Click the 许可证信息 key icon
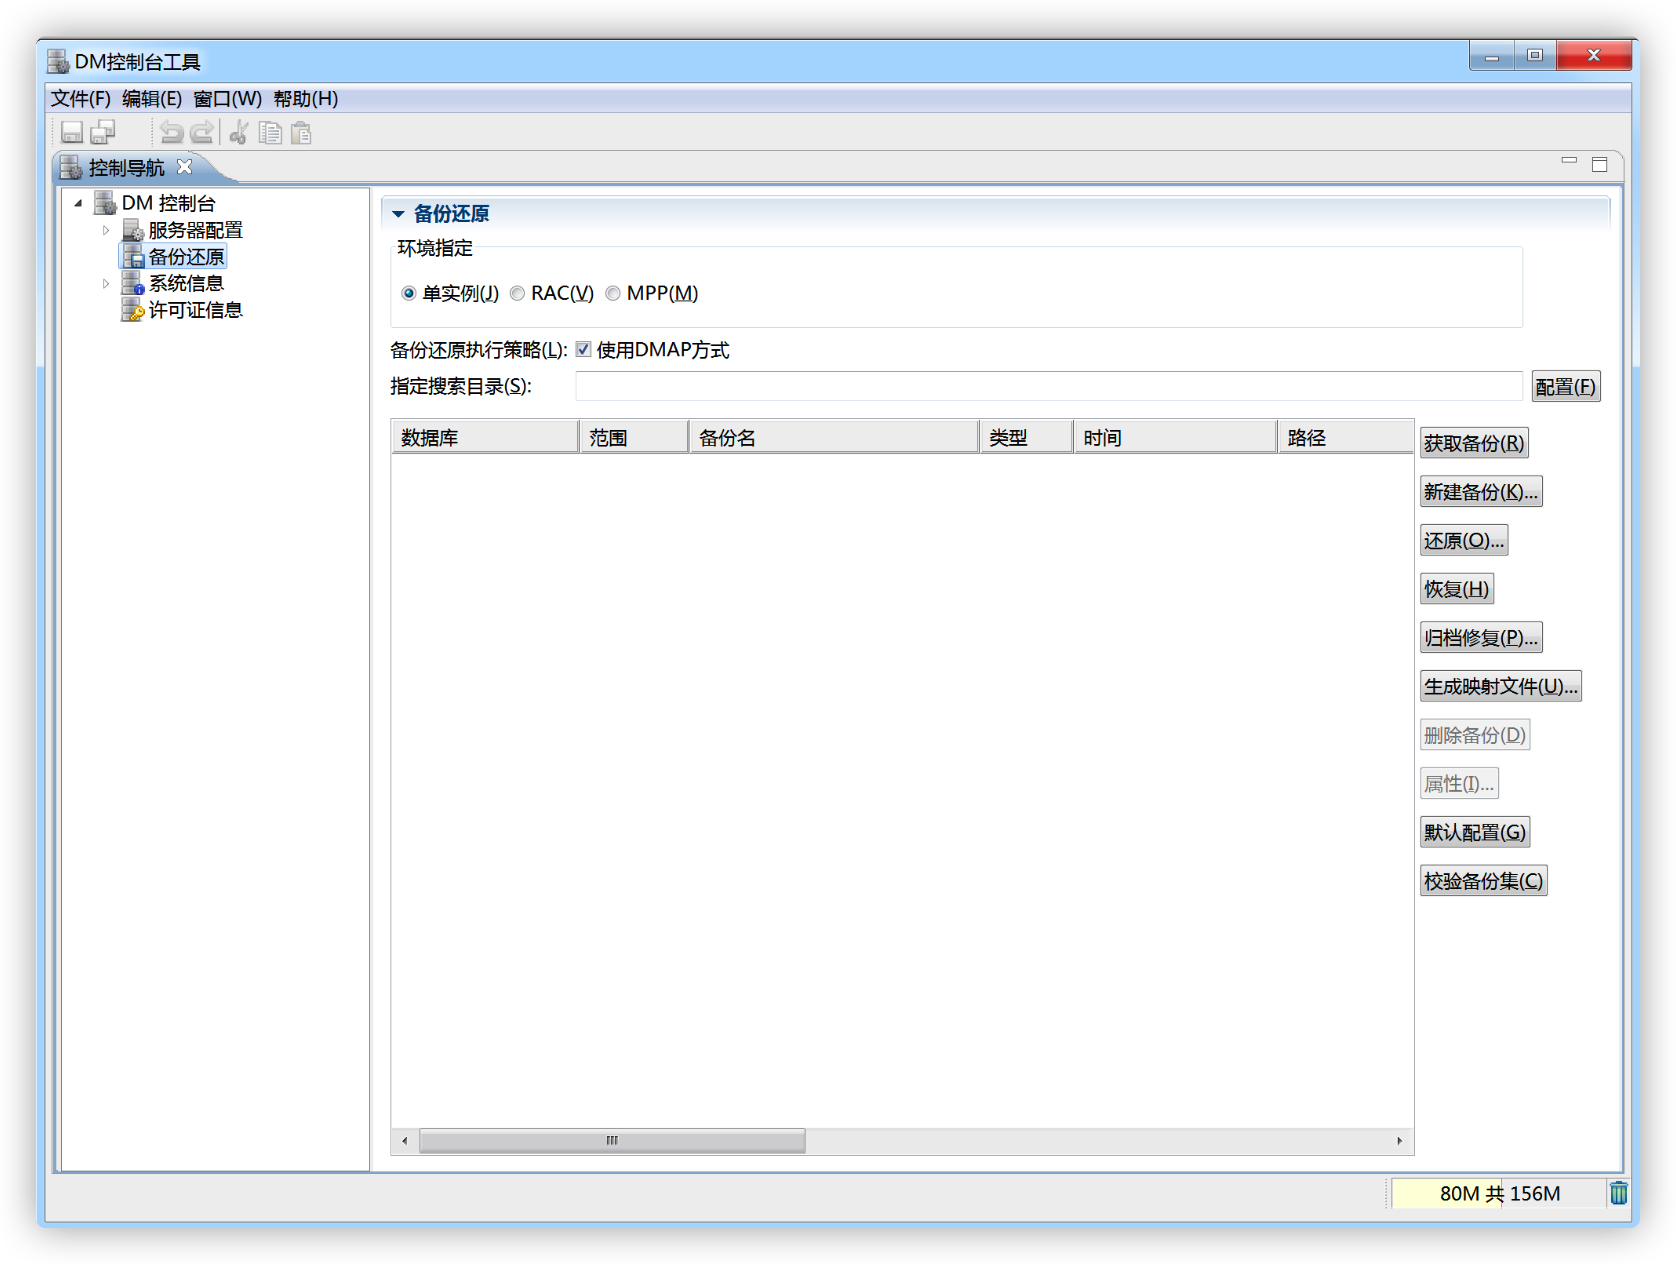The width and height of the screenshot is (1676, 1264). tap(132, 310)
